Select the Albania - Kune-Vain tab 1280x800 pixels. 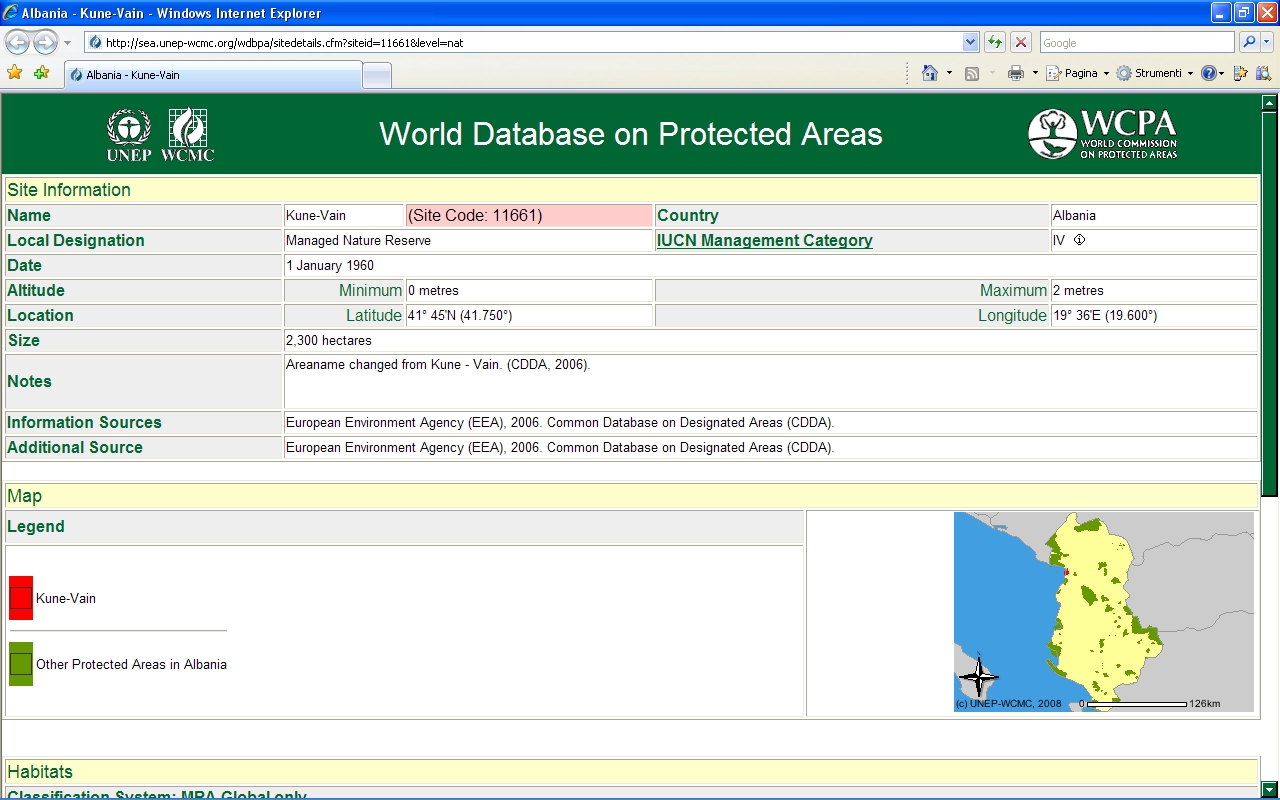click(213, 75)
